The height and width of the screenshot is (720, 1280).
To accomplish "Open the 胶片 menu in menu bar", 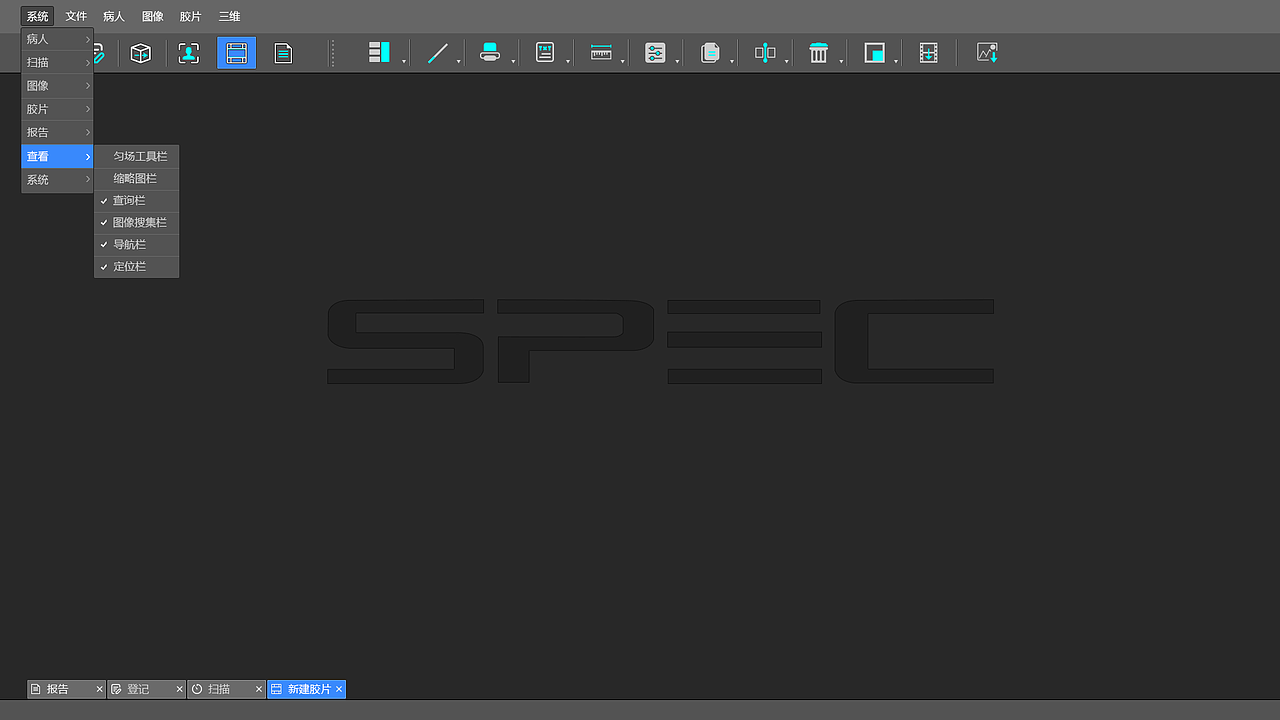I will pyautogui.click(x=190, y=17).
